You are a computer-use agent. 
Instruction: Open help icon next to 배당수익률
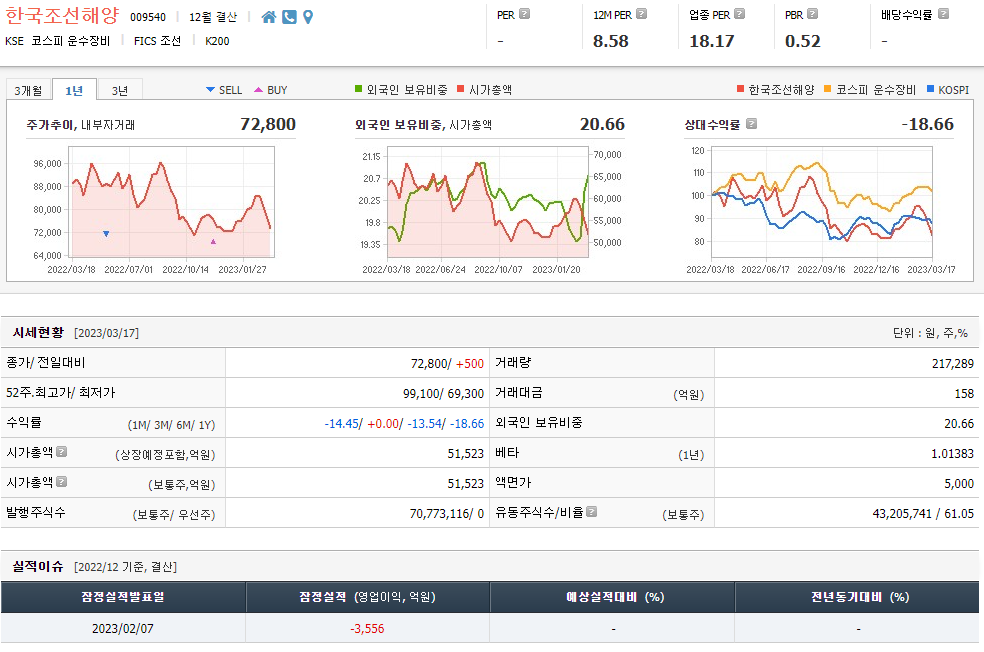(x=943, y=14)
